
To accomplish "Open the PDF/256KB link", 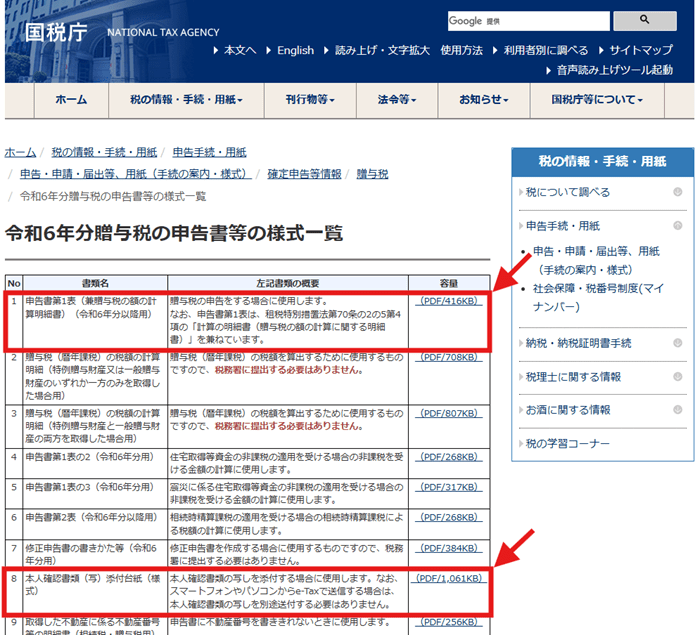I will tap(449, 622).
